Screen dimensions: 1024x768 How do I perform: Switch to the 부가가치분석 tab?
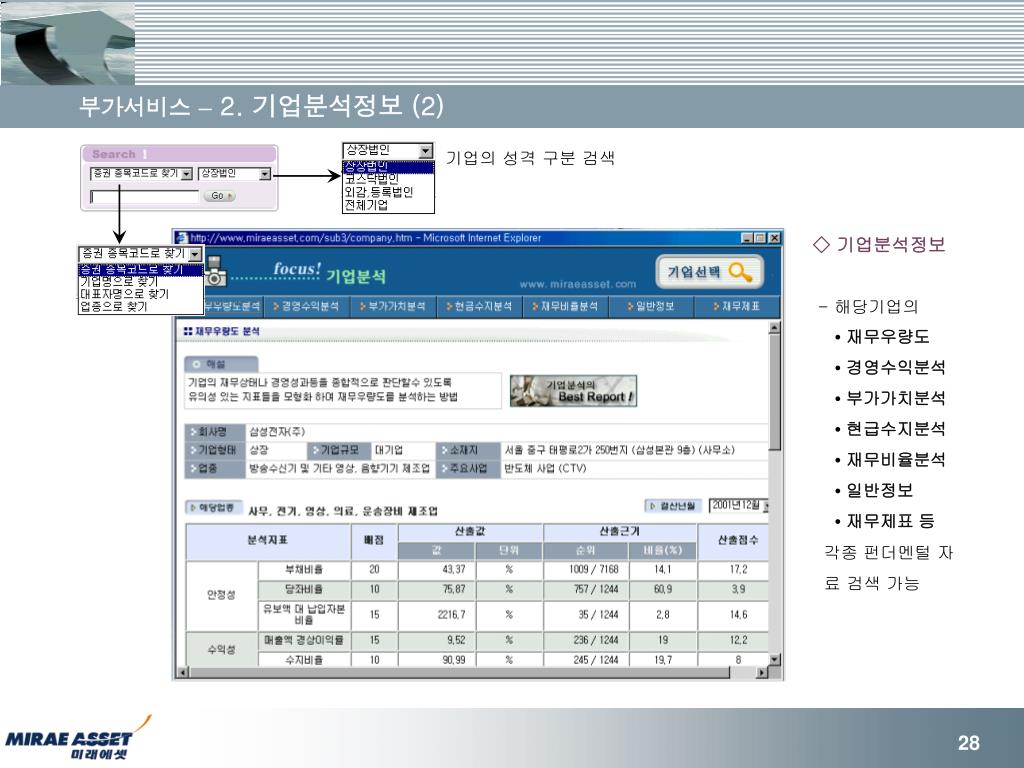click(392, 306)
